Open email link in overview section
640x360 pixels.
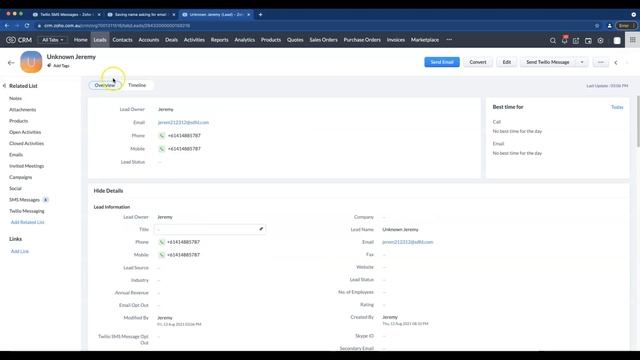point(183,122)
